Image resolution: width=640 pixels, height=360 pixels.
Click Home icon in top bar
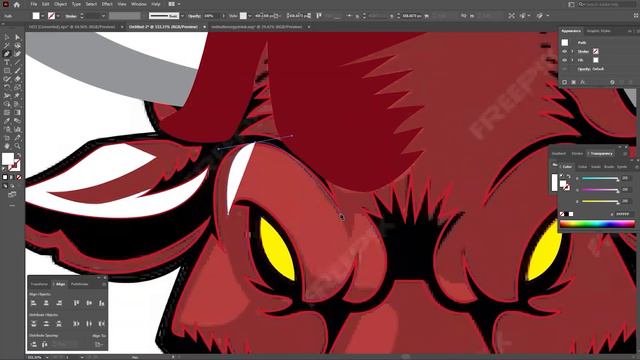pyautogui.click(x=17, y=4)
